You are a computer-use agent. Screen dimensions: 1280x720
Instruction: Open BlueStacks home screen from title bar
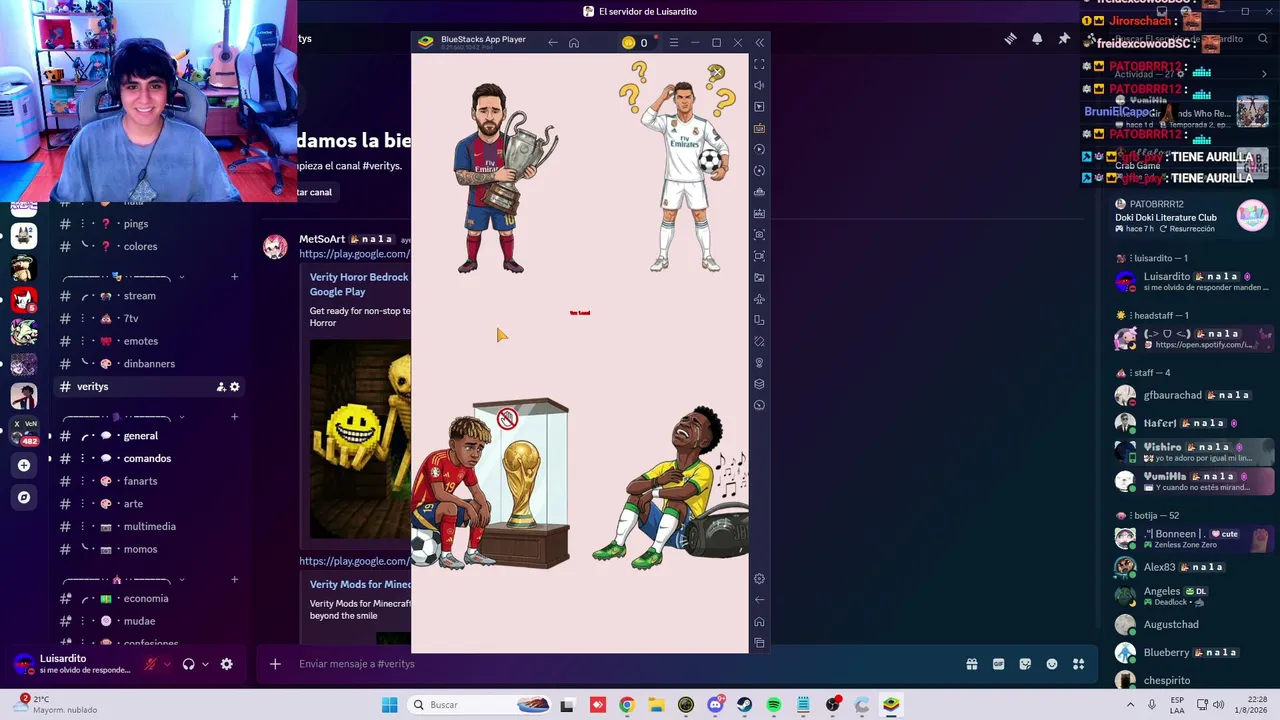coord(574,42)
